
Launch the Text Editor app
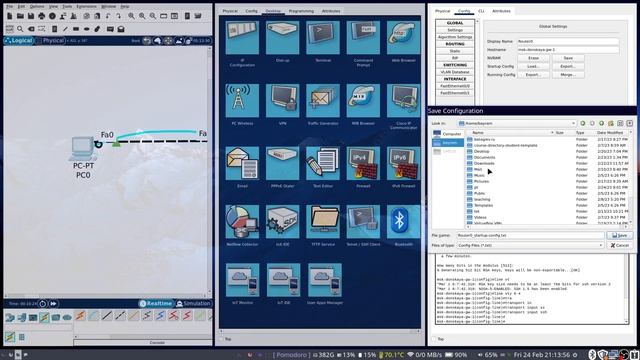tap(323, 163)
